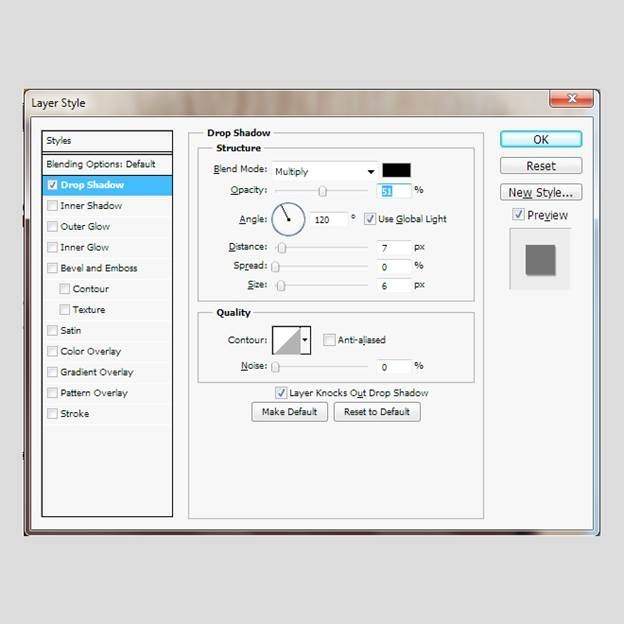
Task: Select Blending Options: Default
Action: [x=101, y=164]
